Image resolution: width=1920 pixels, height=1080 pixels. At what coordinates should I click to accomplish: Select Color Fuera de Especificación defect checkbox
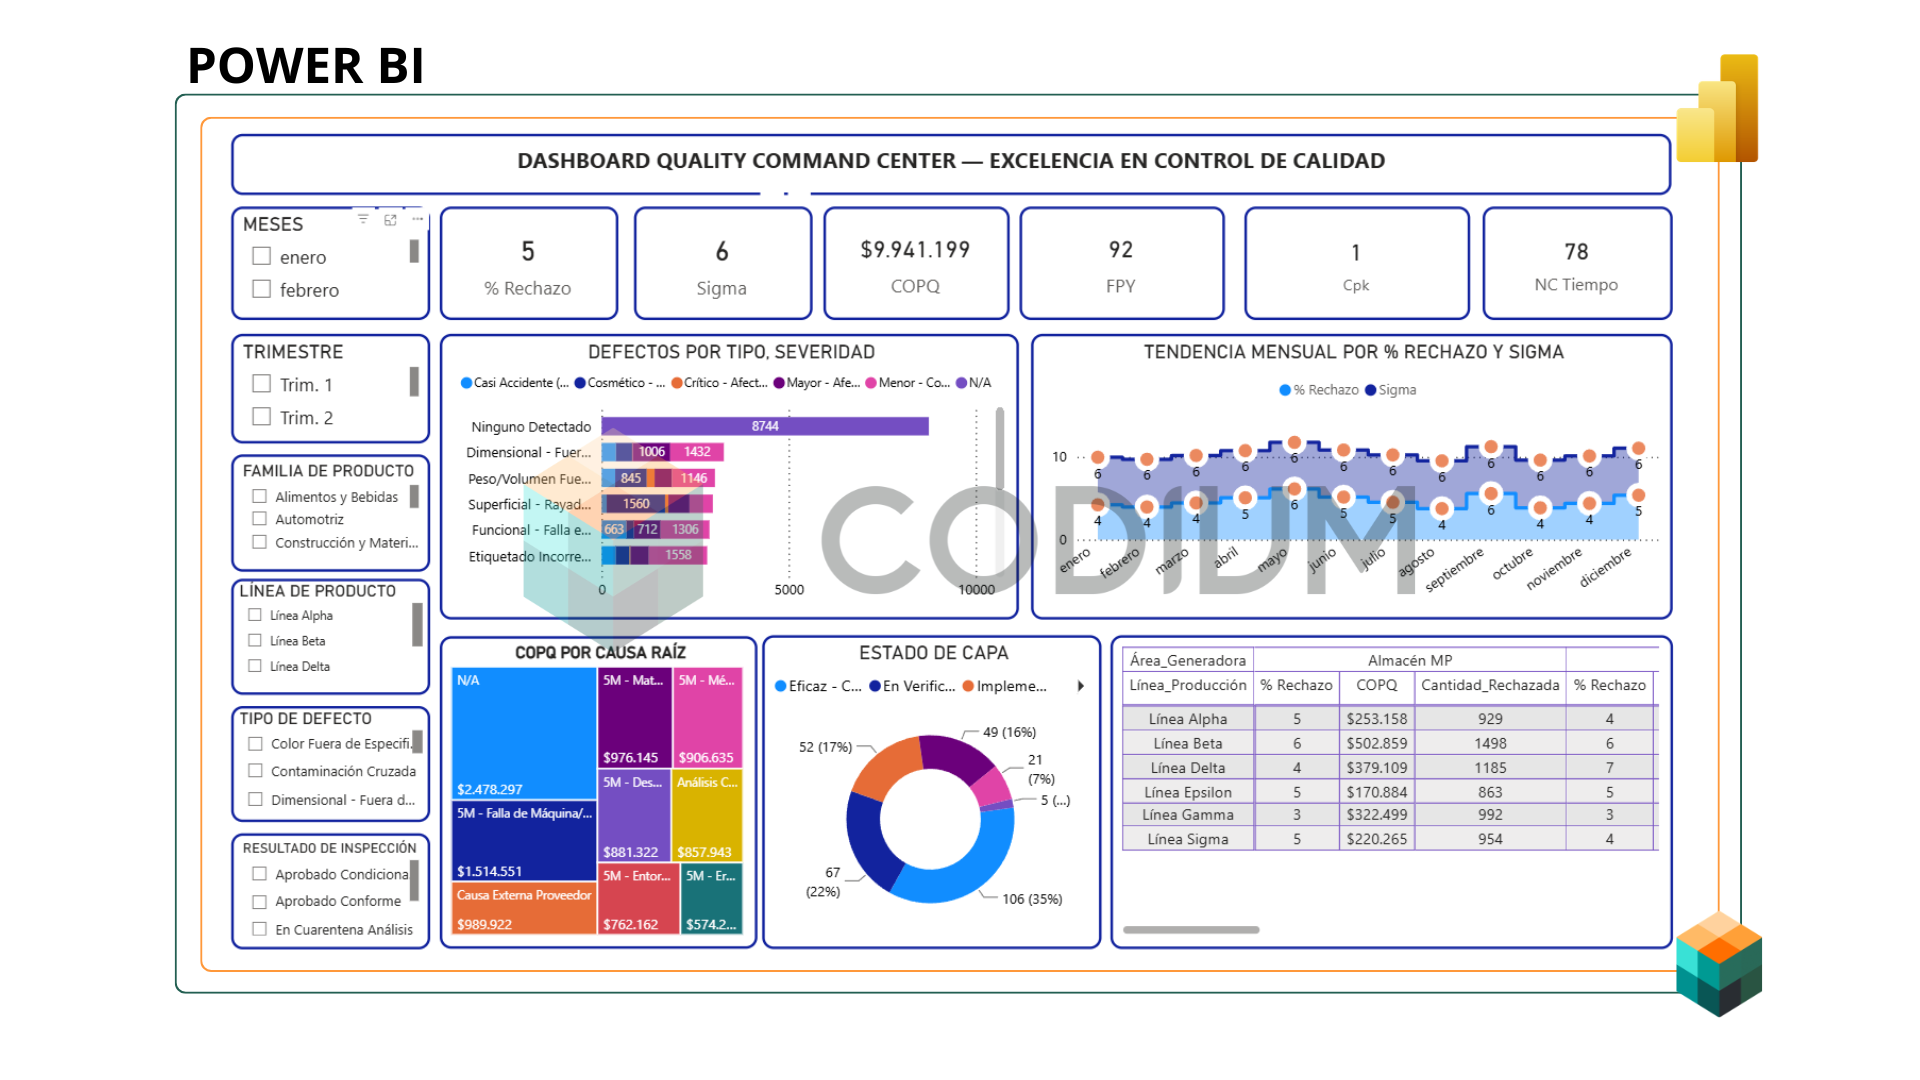tap(255, 743)
